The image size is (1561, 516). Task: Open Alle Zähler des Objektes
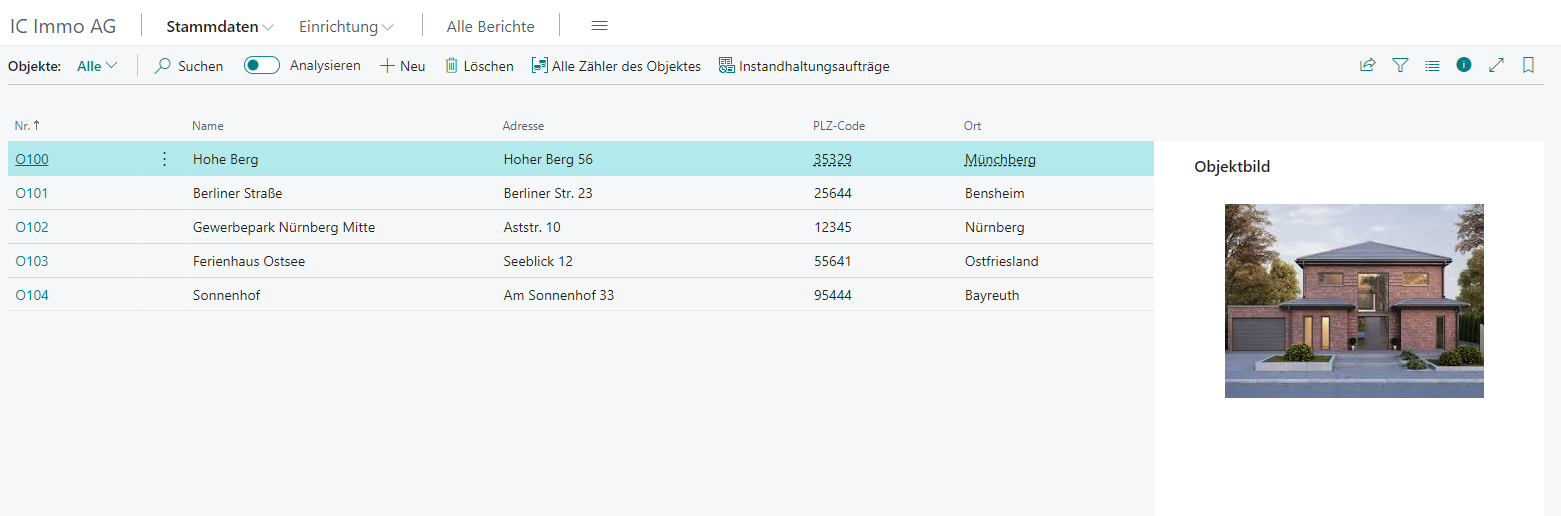coord(616,66)
